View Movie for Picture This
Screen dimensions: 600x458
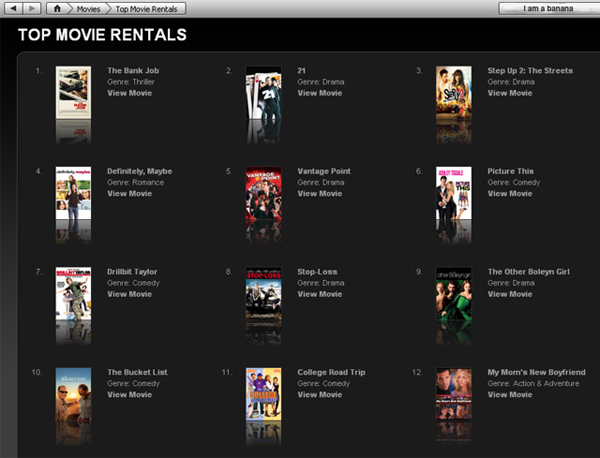click(510, 194)
